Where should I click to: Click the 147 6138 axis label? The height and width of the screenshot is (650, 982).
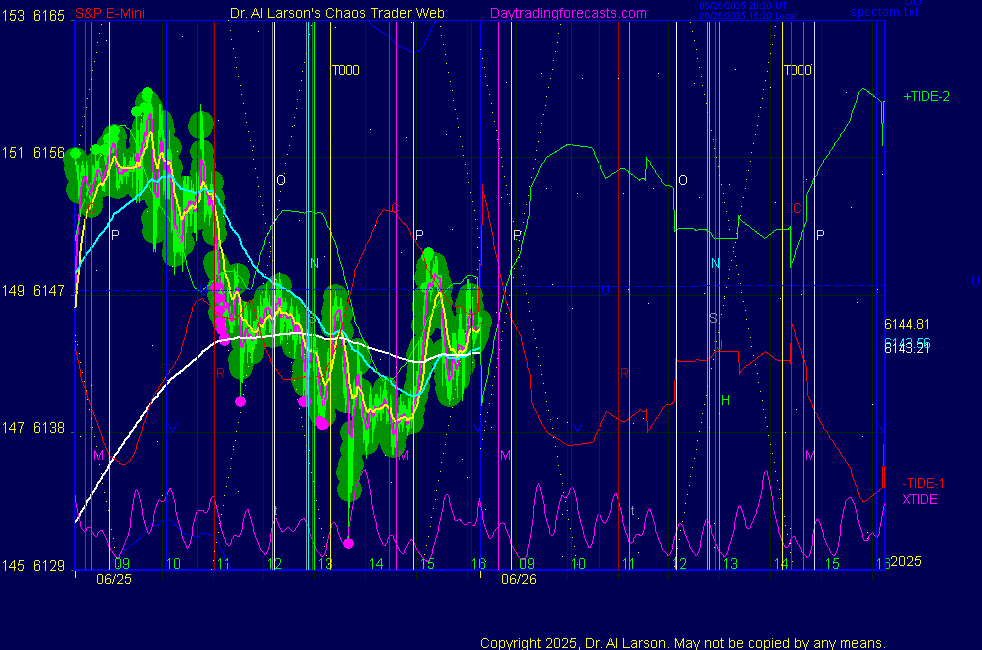pos(33,428)
